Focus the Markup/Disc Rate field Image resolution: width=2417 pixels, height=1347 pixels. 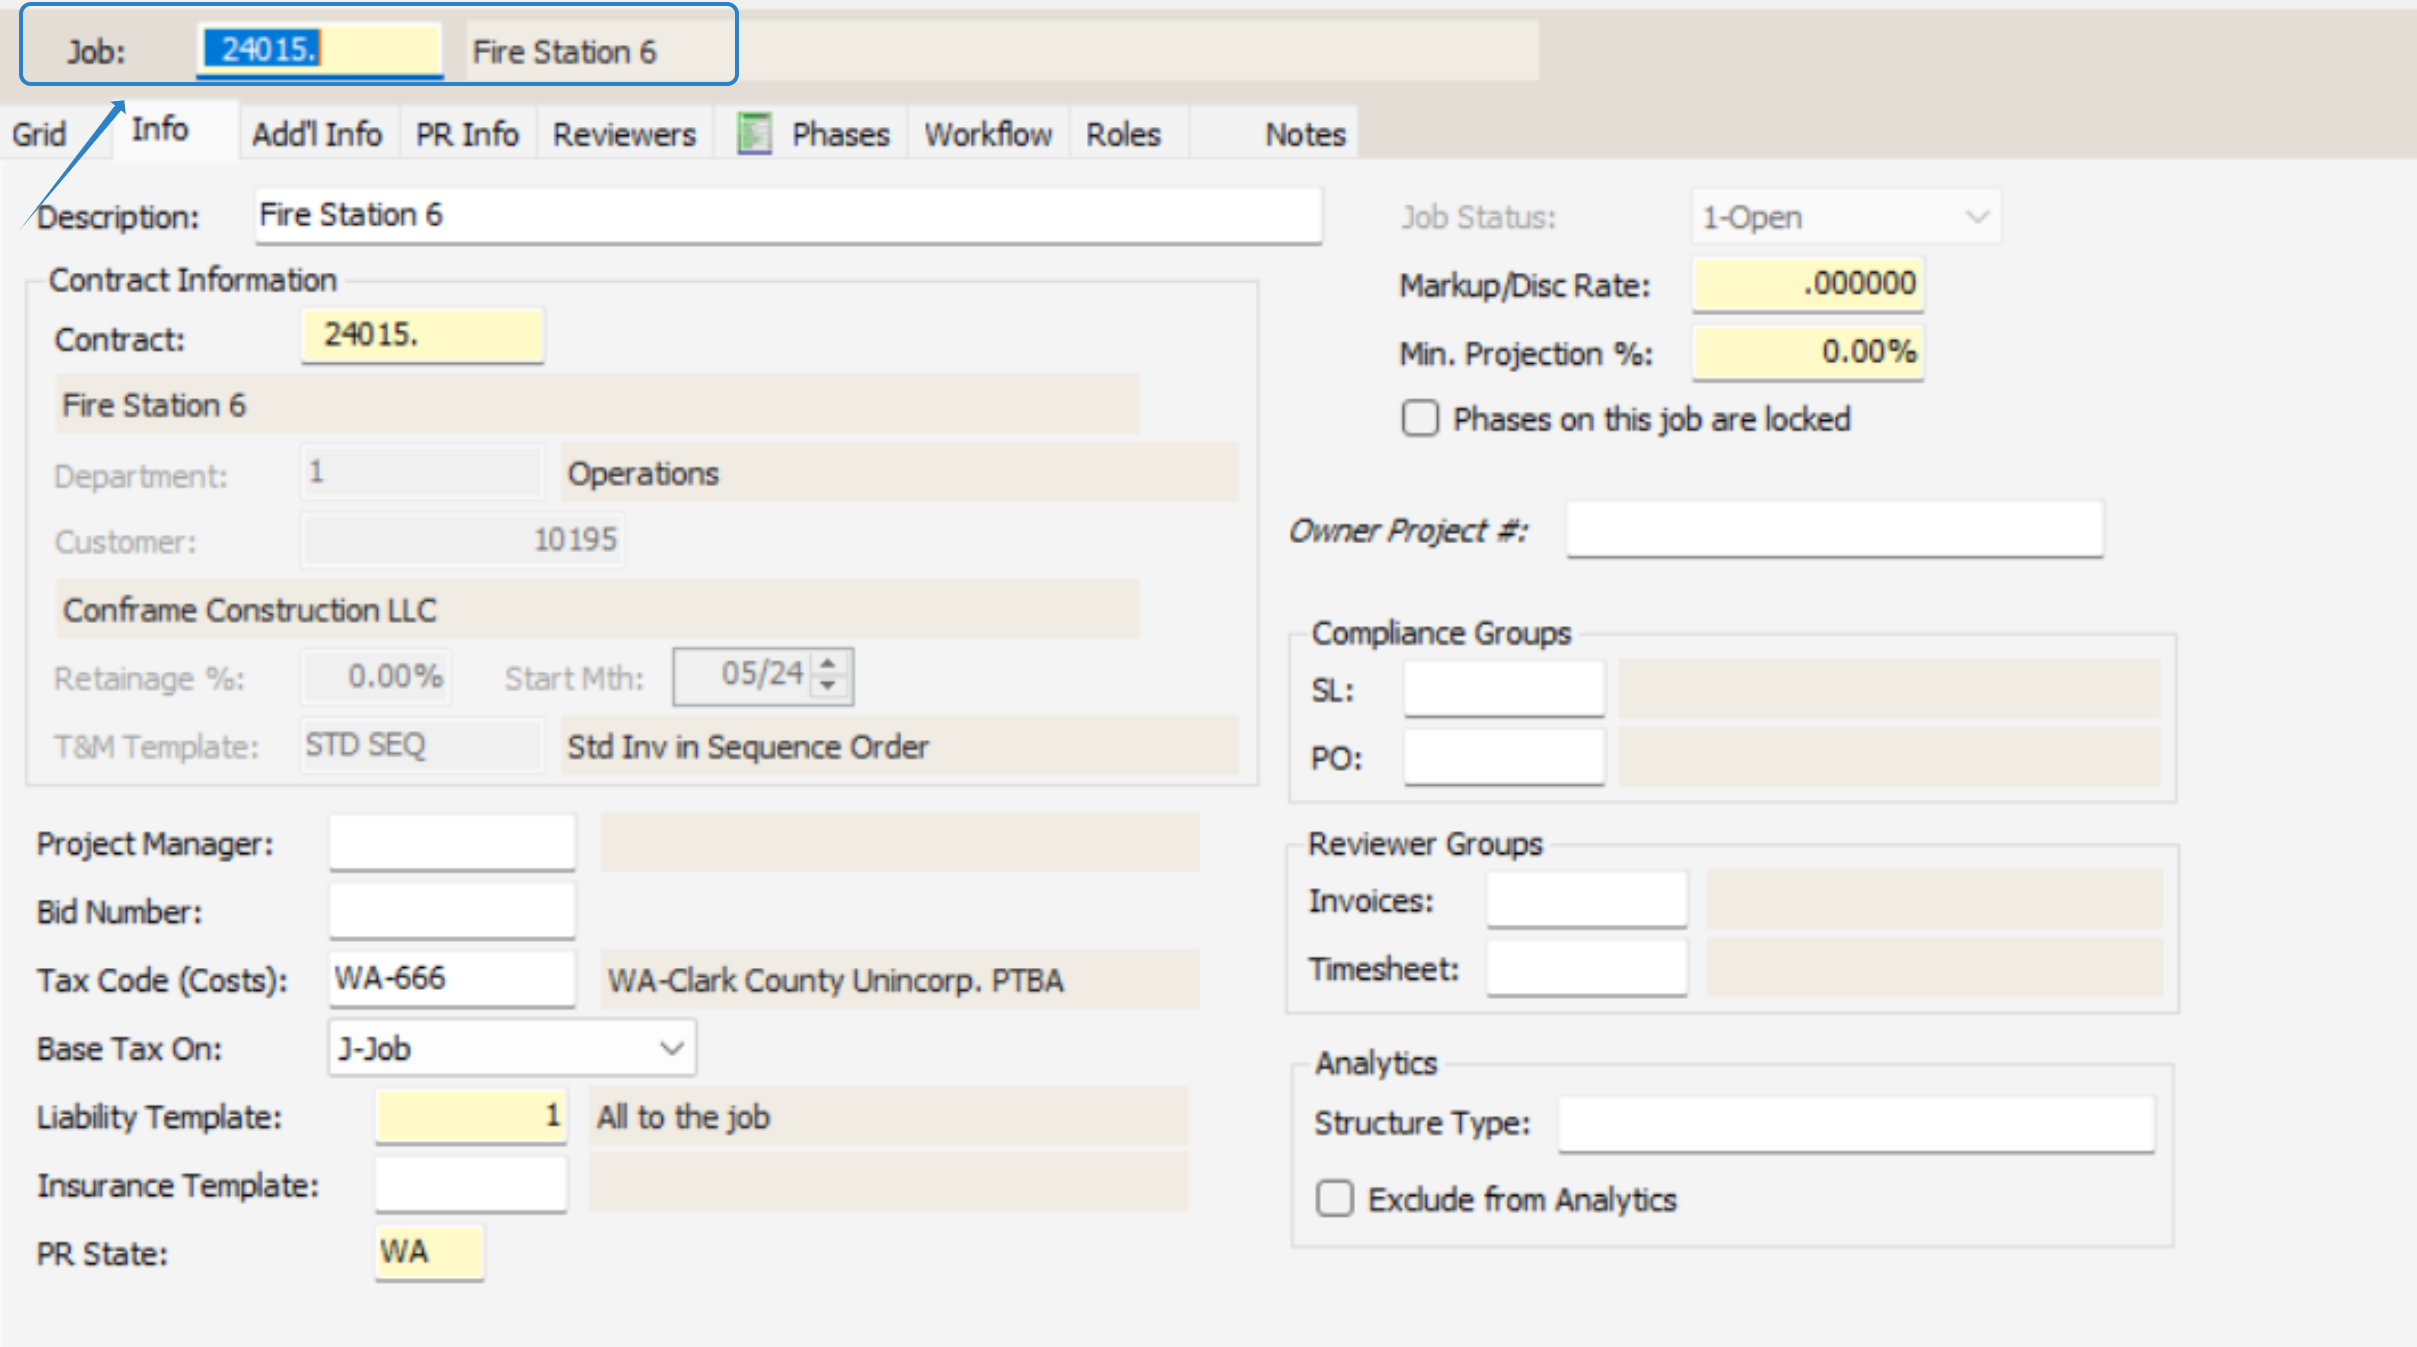click(1808, 284)
